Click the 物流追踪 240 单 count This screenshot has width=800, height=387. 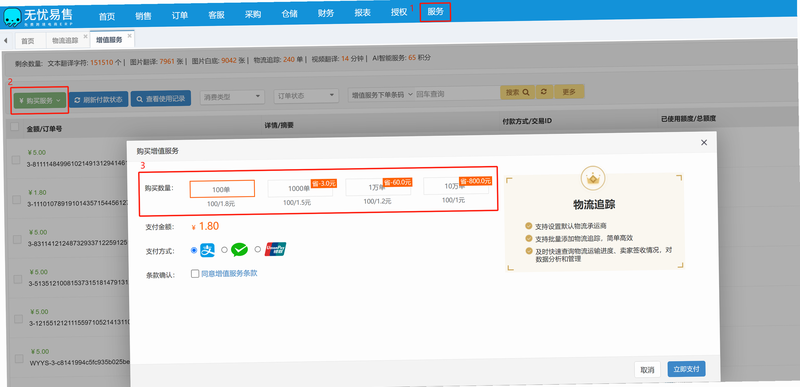(x=279, y=60)
